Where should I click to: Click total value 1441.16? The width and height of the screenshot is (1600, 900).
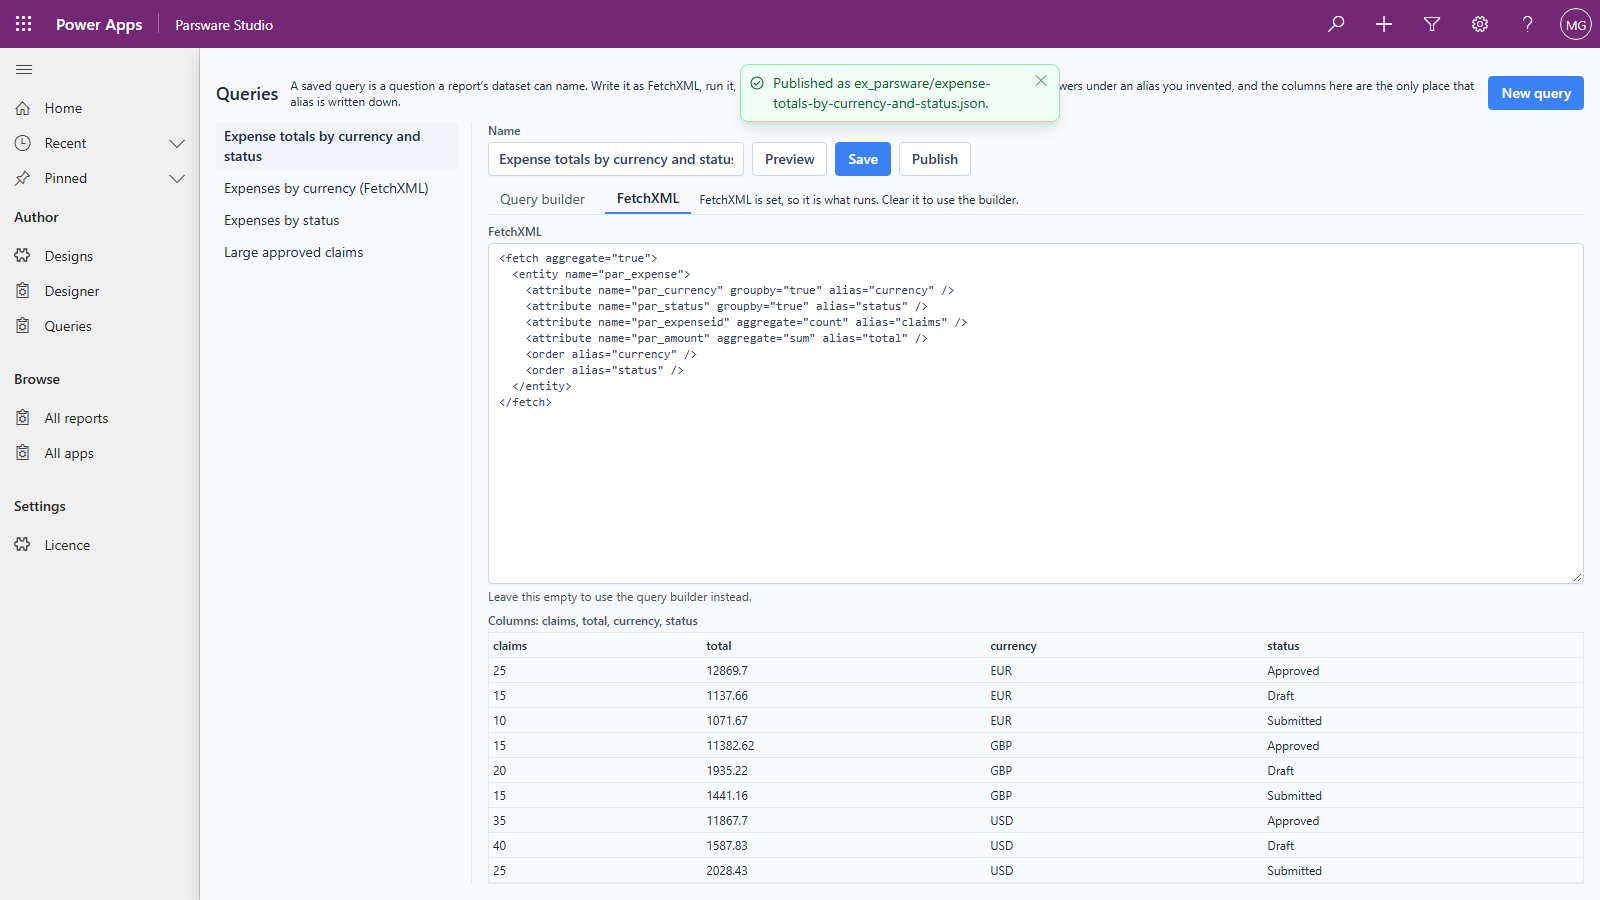click(x=727, y=796)
